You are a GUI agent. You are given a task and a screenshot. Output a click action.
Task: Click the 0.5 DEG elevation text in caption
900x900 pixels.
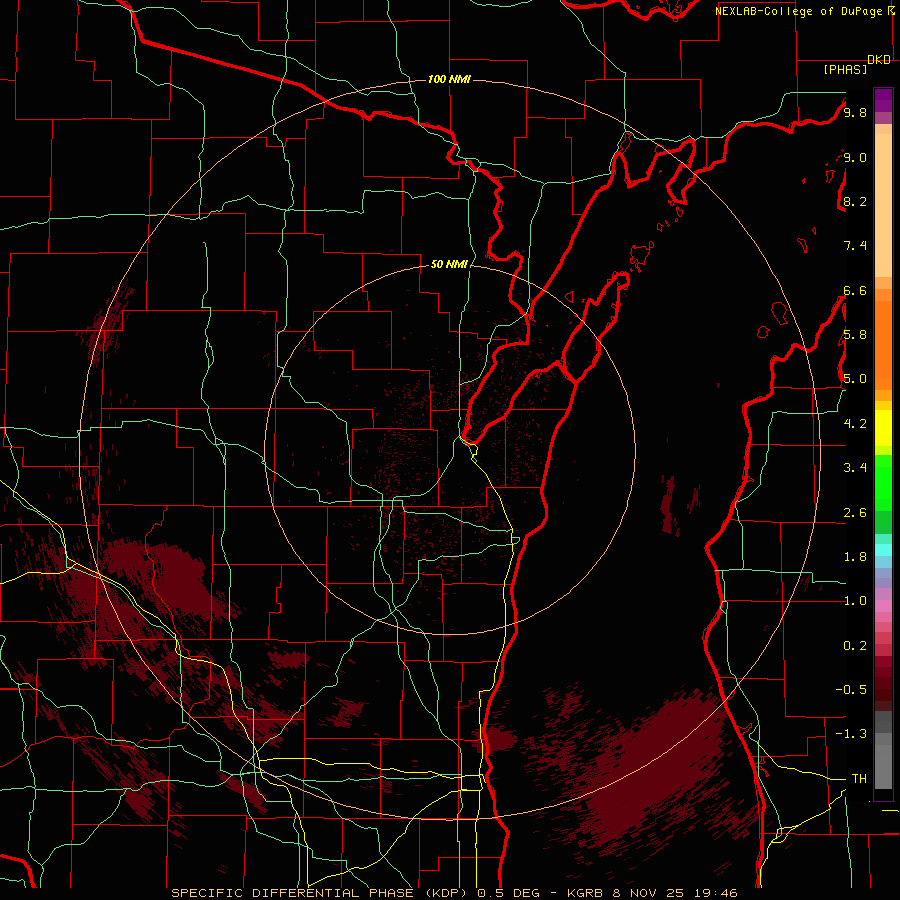509,893
